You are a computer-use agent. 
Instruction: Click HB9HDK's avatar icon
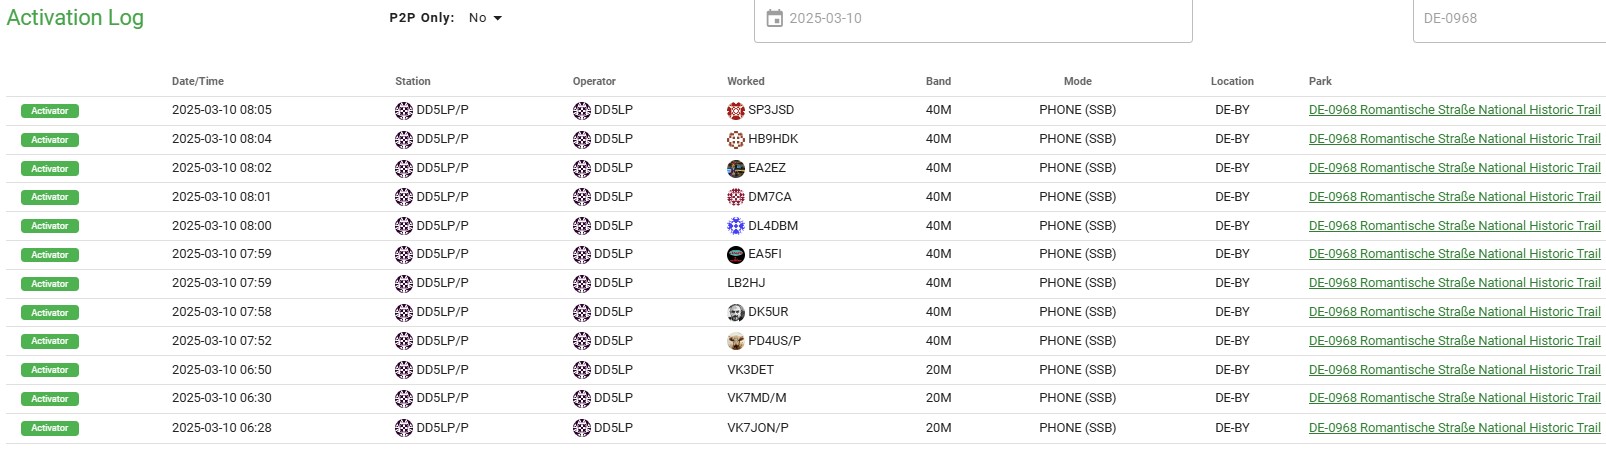736,139
